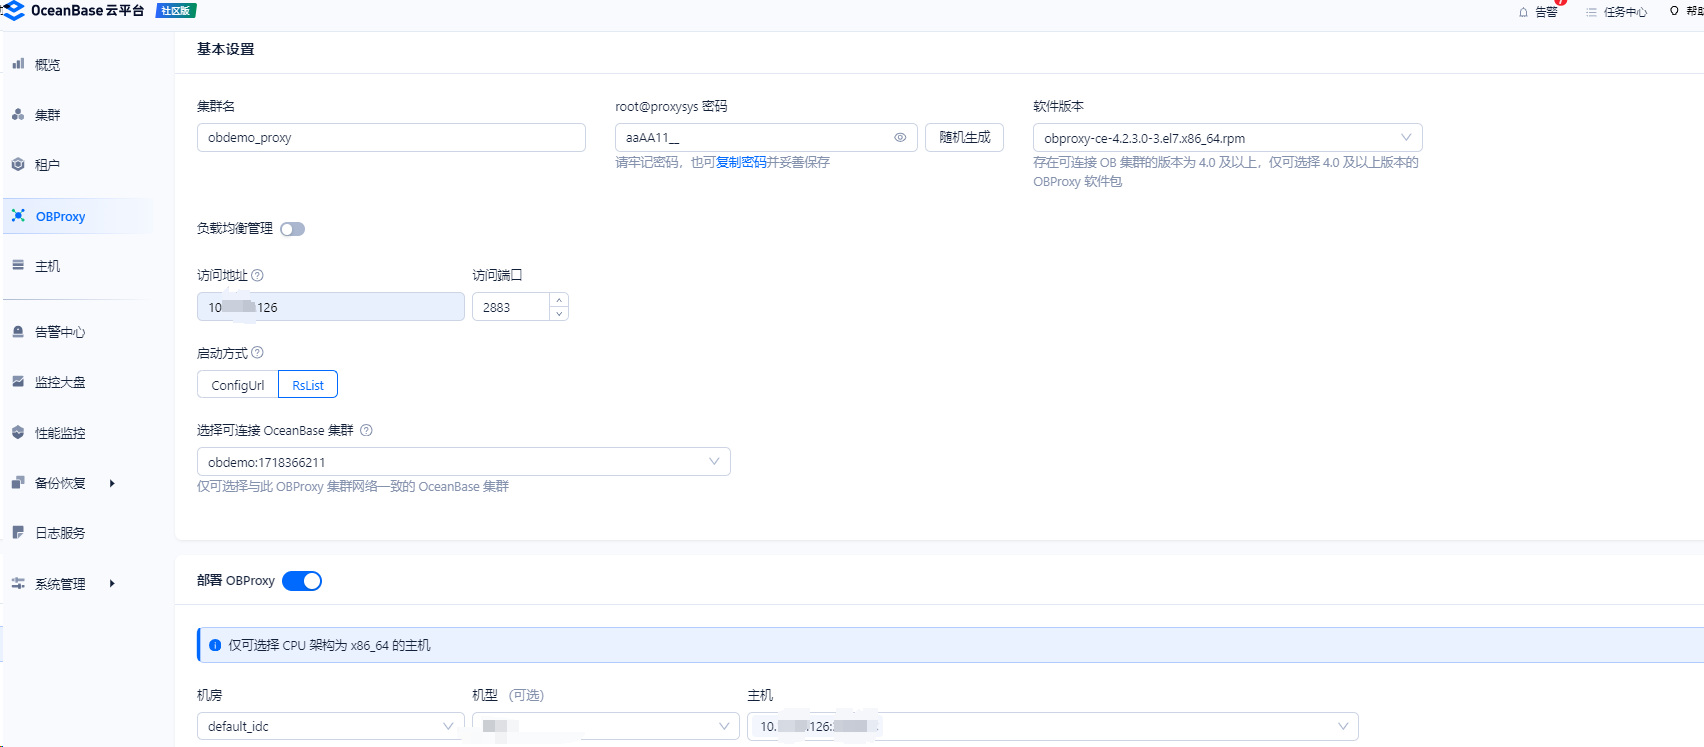The image size is (1704, 747).
Task: Decrease 访问端口 with the down arrow
Action: (x=559, y=314)
